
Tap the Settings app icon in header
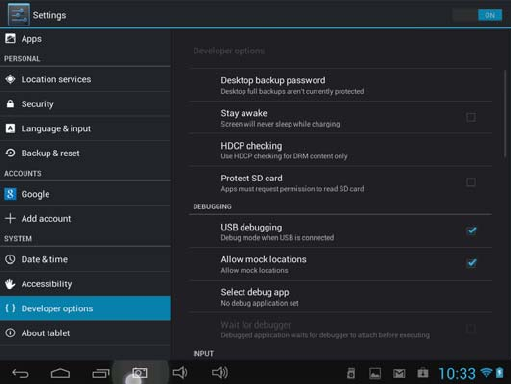tap(19, 15)
